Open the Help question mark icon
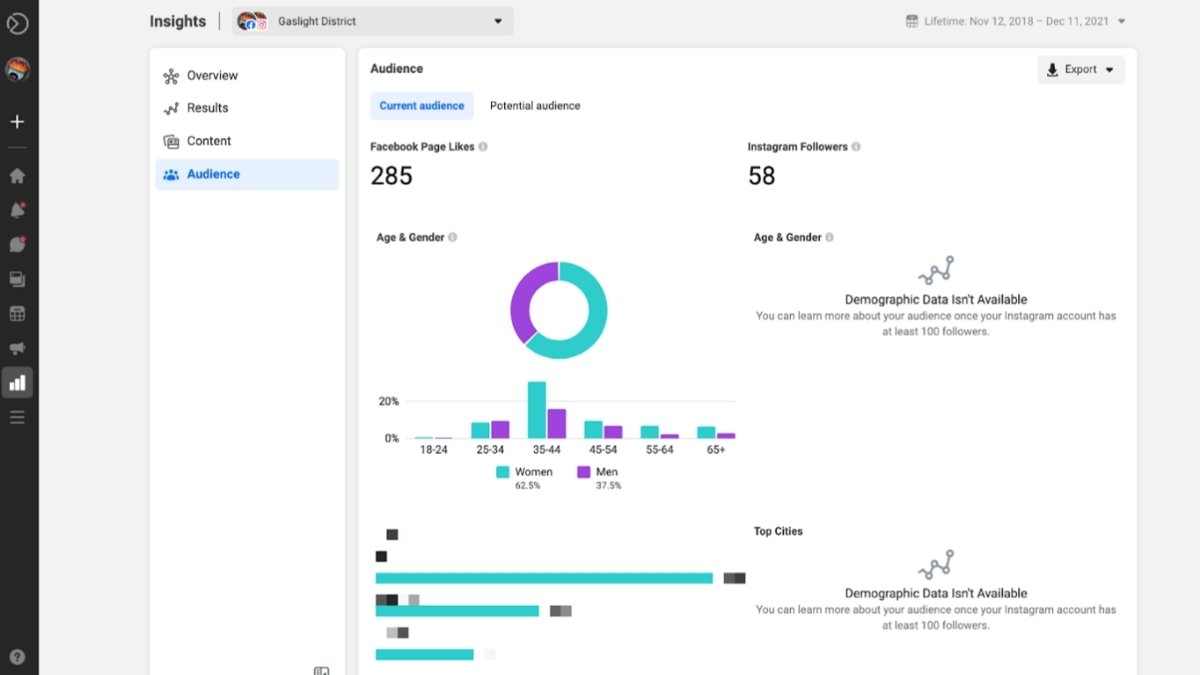This screenshot has height=675, width=1200. [x=17, y=657]
